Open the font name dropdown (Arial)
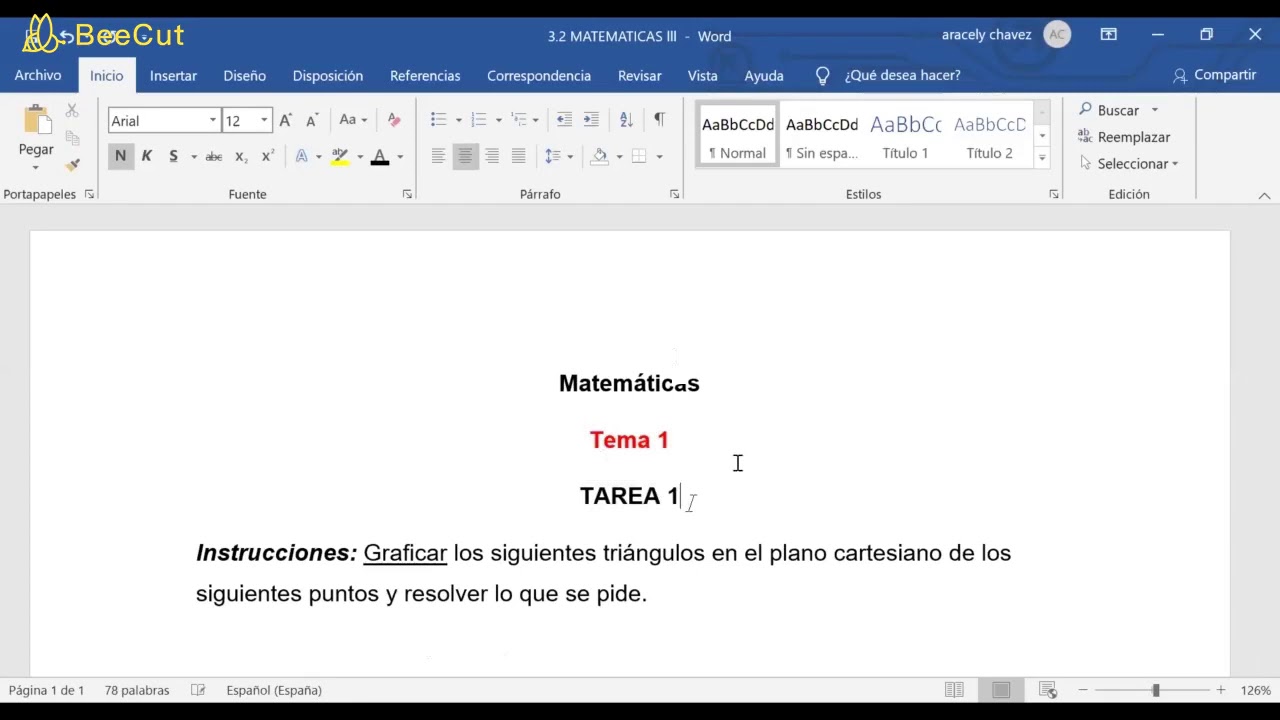 click(213, 120)
